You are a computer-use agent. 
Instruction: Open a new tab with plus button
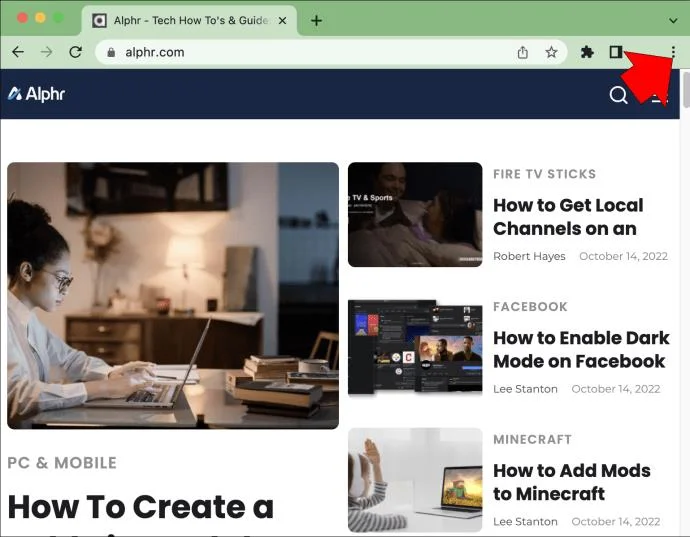coord(316,20)
